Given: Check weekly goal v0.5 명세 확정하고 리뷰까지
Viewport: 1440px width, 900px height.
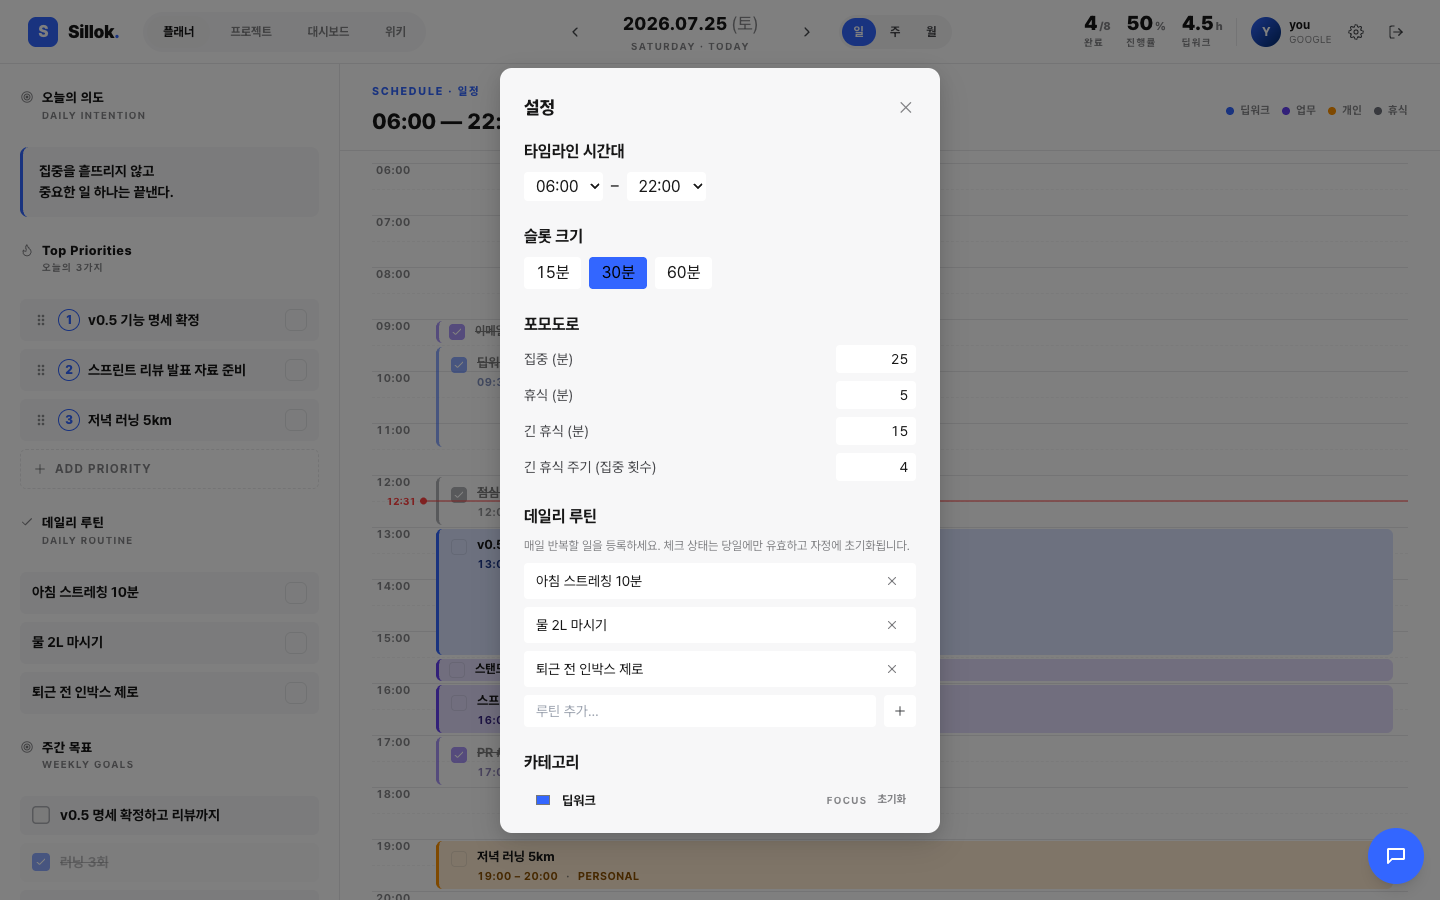Looking at the screenshot, I should point(41,815).
